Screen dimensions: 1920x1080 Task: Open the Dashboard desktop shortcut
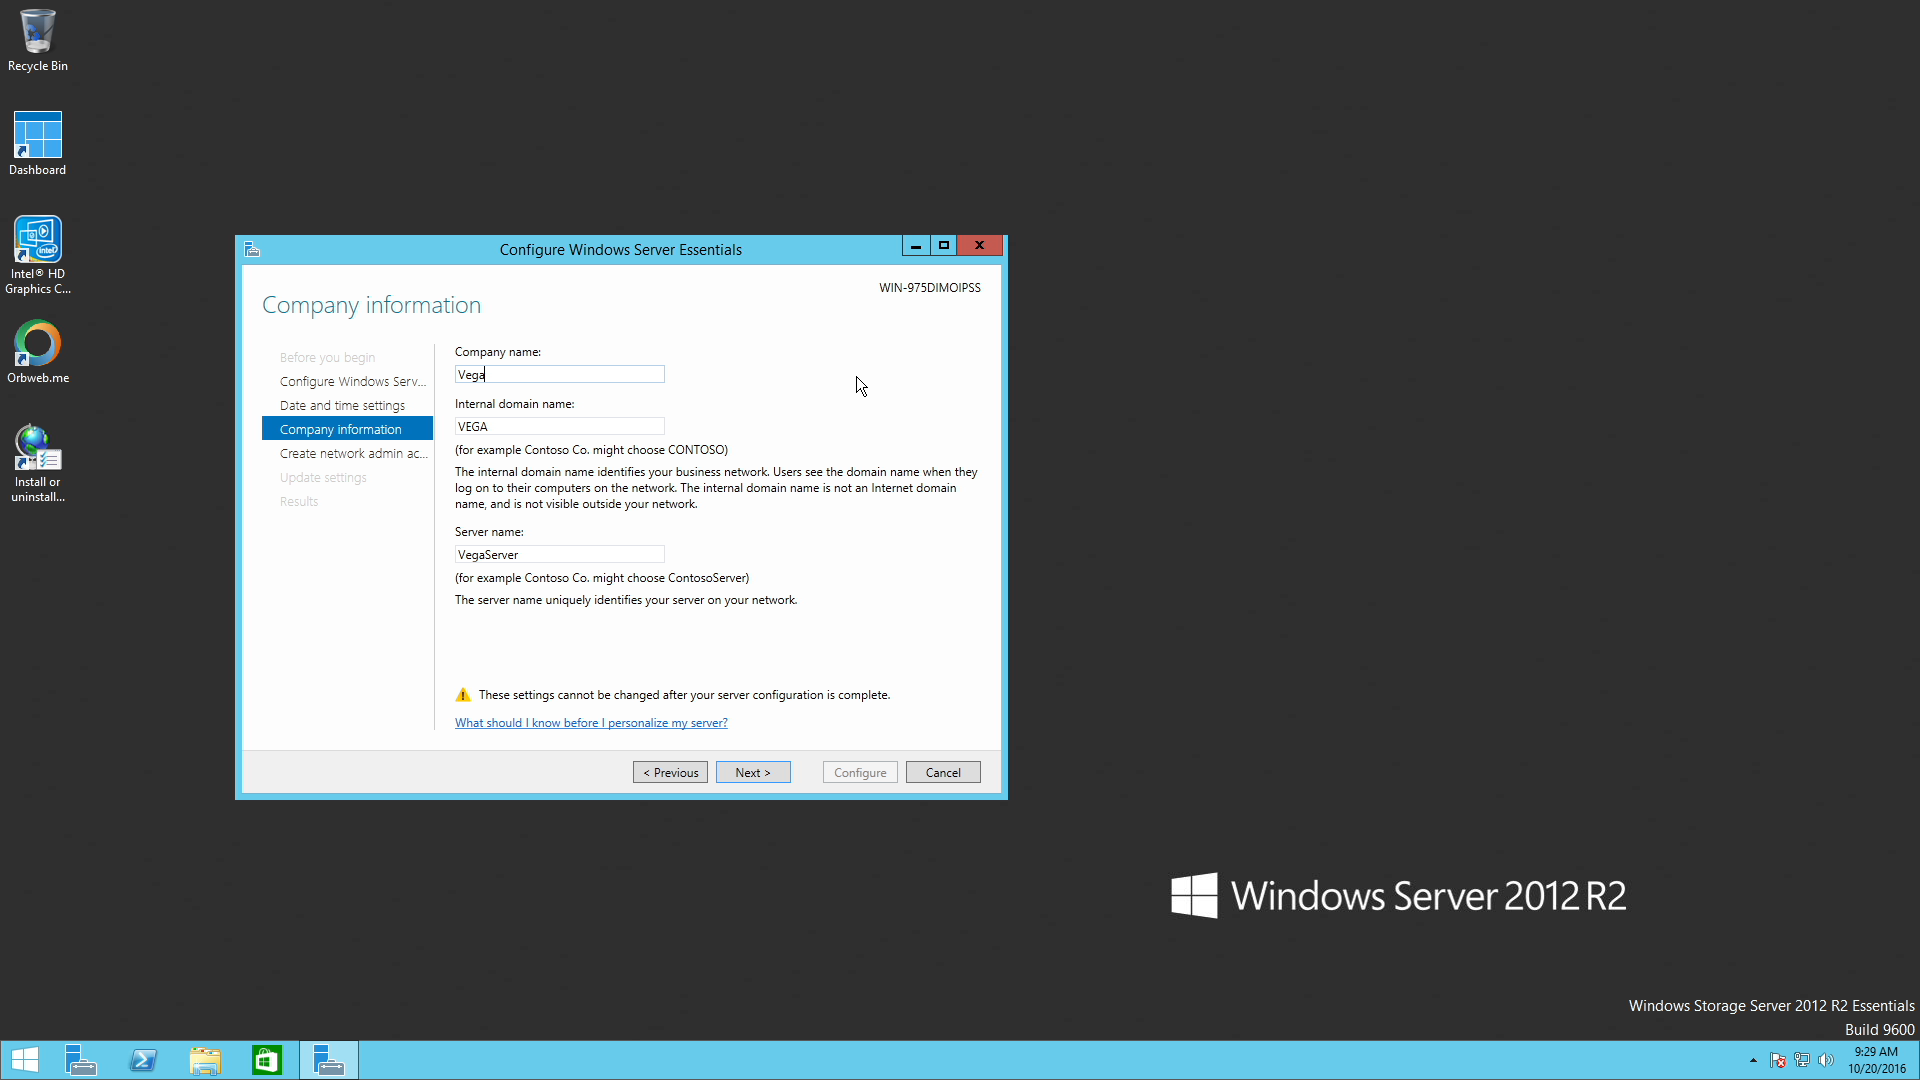[37, 143]
